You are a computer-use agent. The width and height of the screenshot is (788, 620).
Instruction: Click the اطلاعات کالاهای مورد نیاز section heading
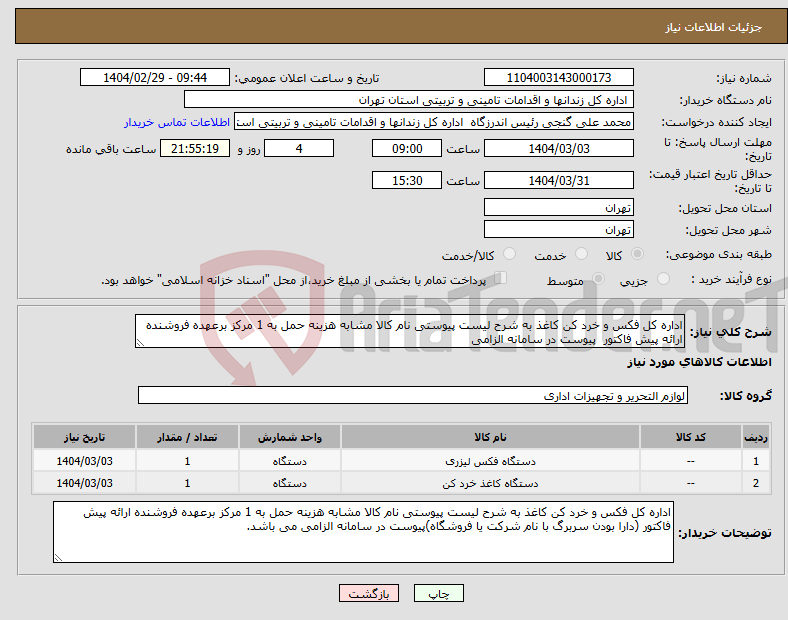click(699, 362)
